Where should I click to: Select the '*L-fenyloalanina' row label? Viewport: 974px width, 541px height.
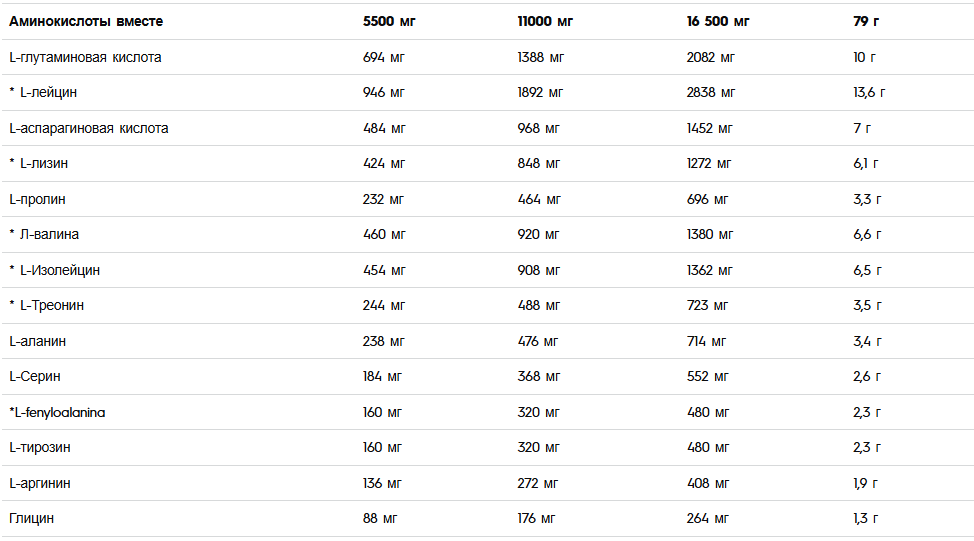pyautogui.click(x=57, y=412)
